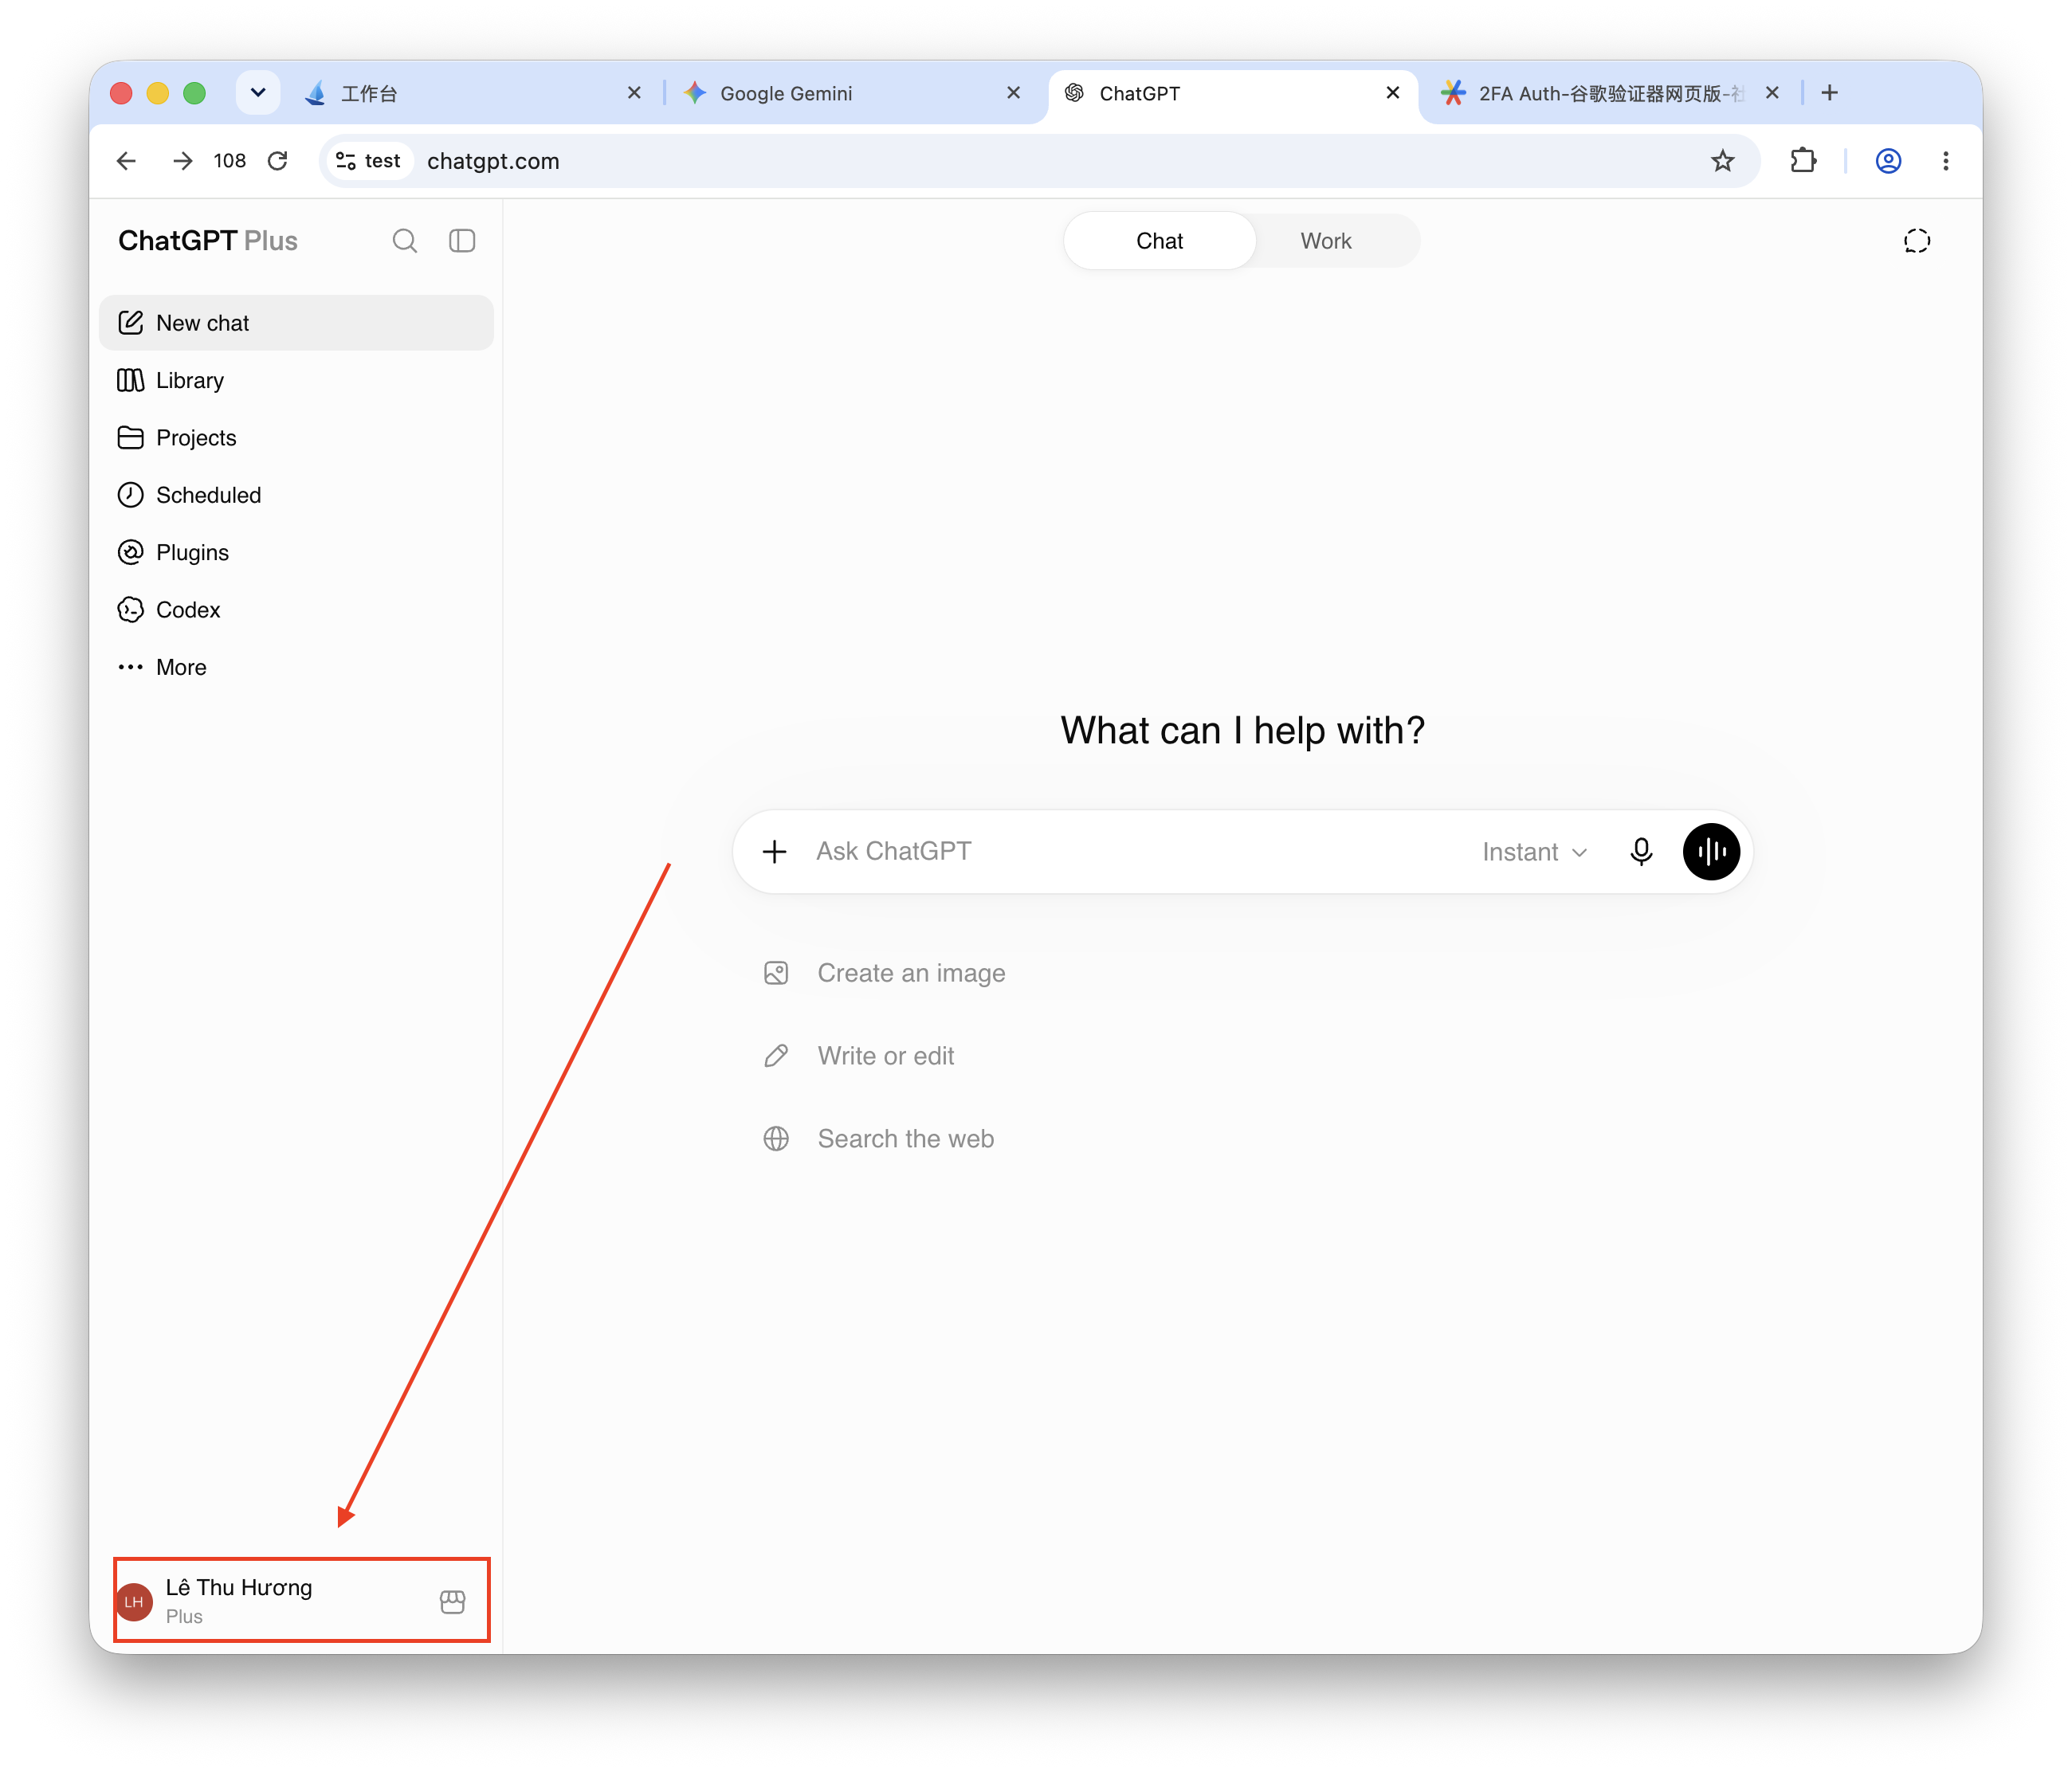Viewport: 2072px width, 1772px height.
Task: Expand the More menu
Action: click(x=296, y=667)
